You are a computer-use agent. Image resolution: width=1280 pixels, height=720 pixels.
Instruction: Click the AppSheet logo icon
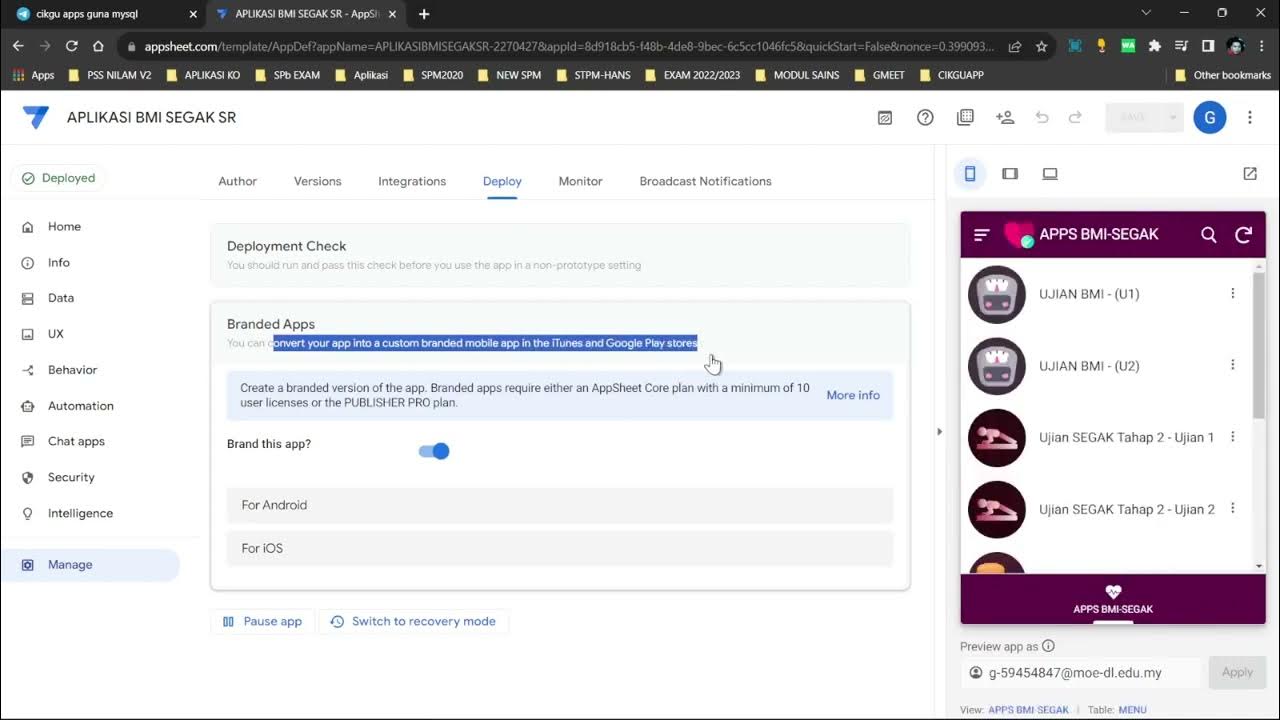coord(35,117)
